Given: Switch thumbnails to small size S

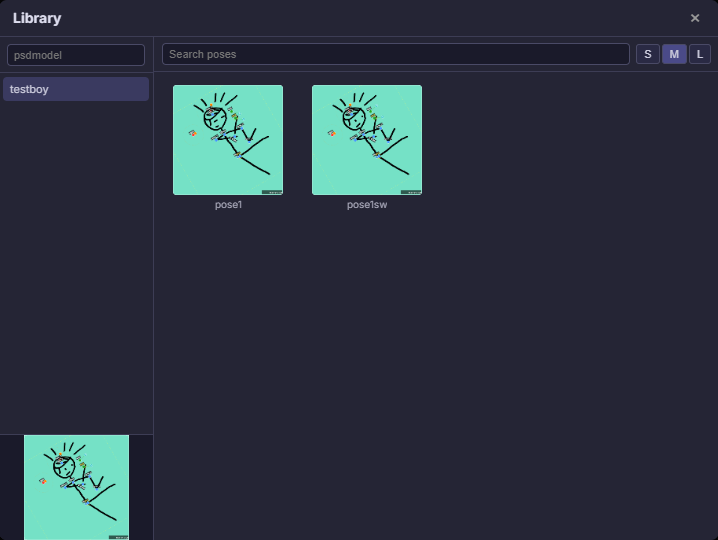Looking at the screenshot, I should [x=647, y=54].
